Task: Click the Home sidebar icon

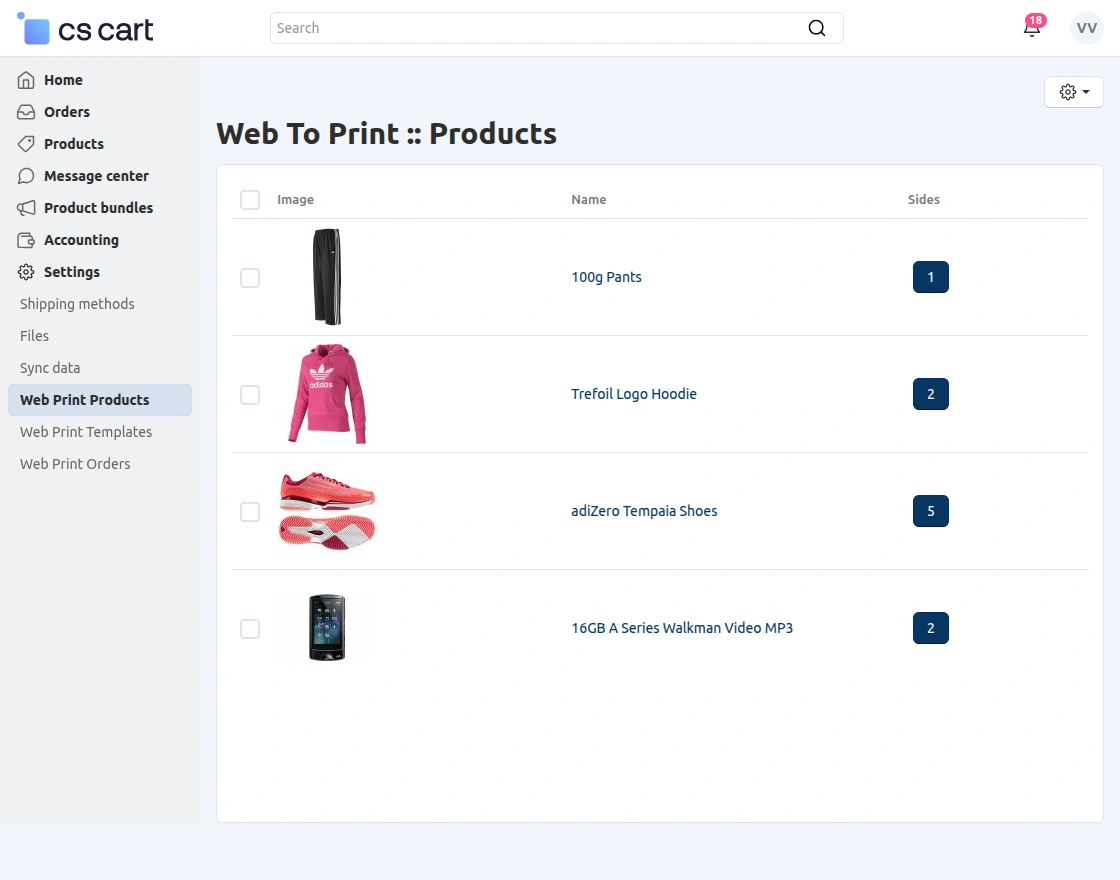Action: pos(26,80)
